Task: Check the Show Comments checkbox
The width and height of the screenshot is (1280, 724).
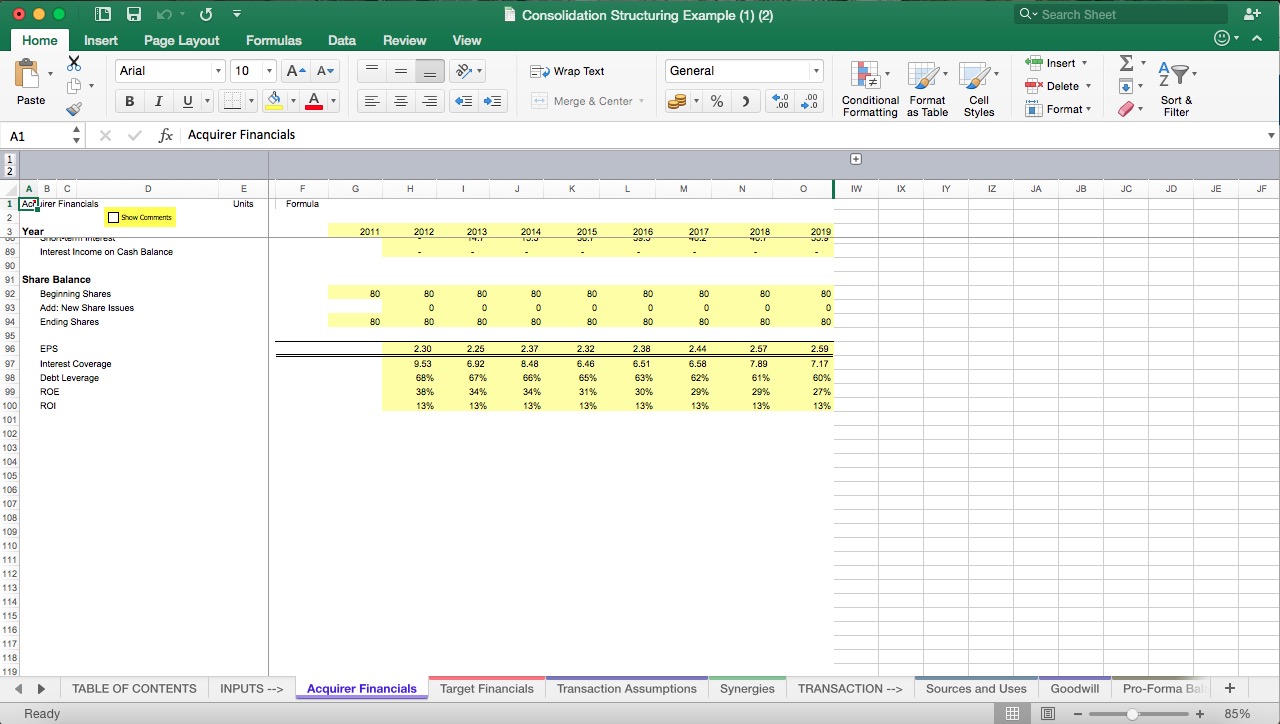Action: pos(114,217)
